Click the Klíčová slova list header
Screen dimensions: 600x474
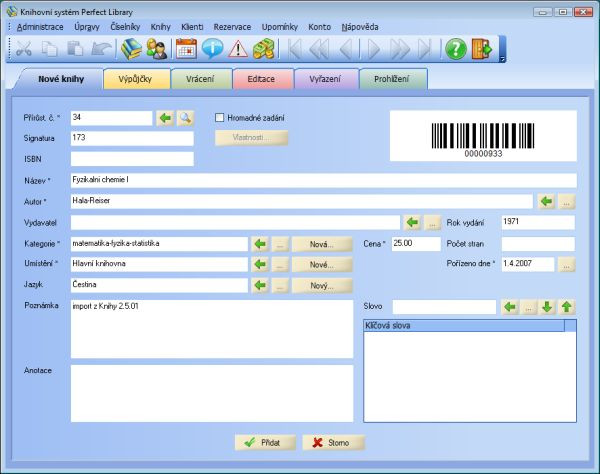(x=464, y=326)
